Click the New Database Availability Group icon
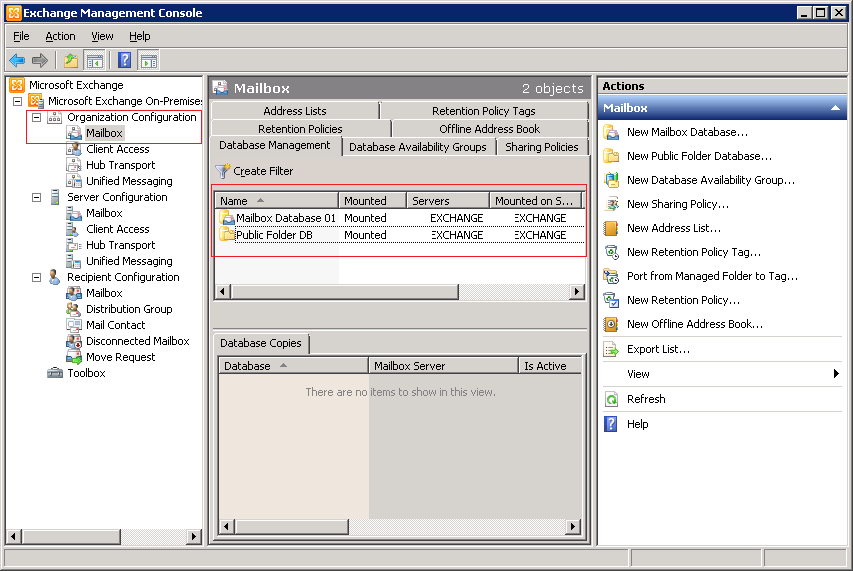 611,180
